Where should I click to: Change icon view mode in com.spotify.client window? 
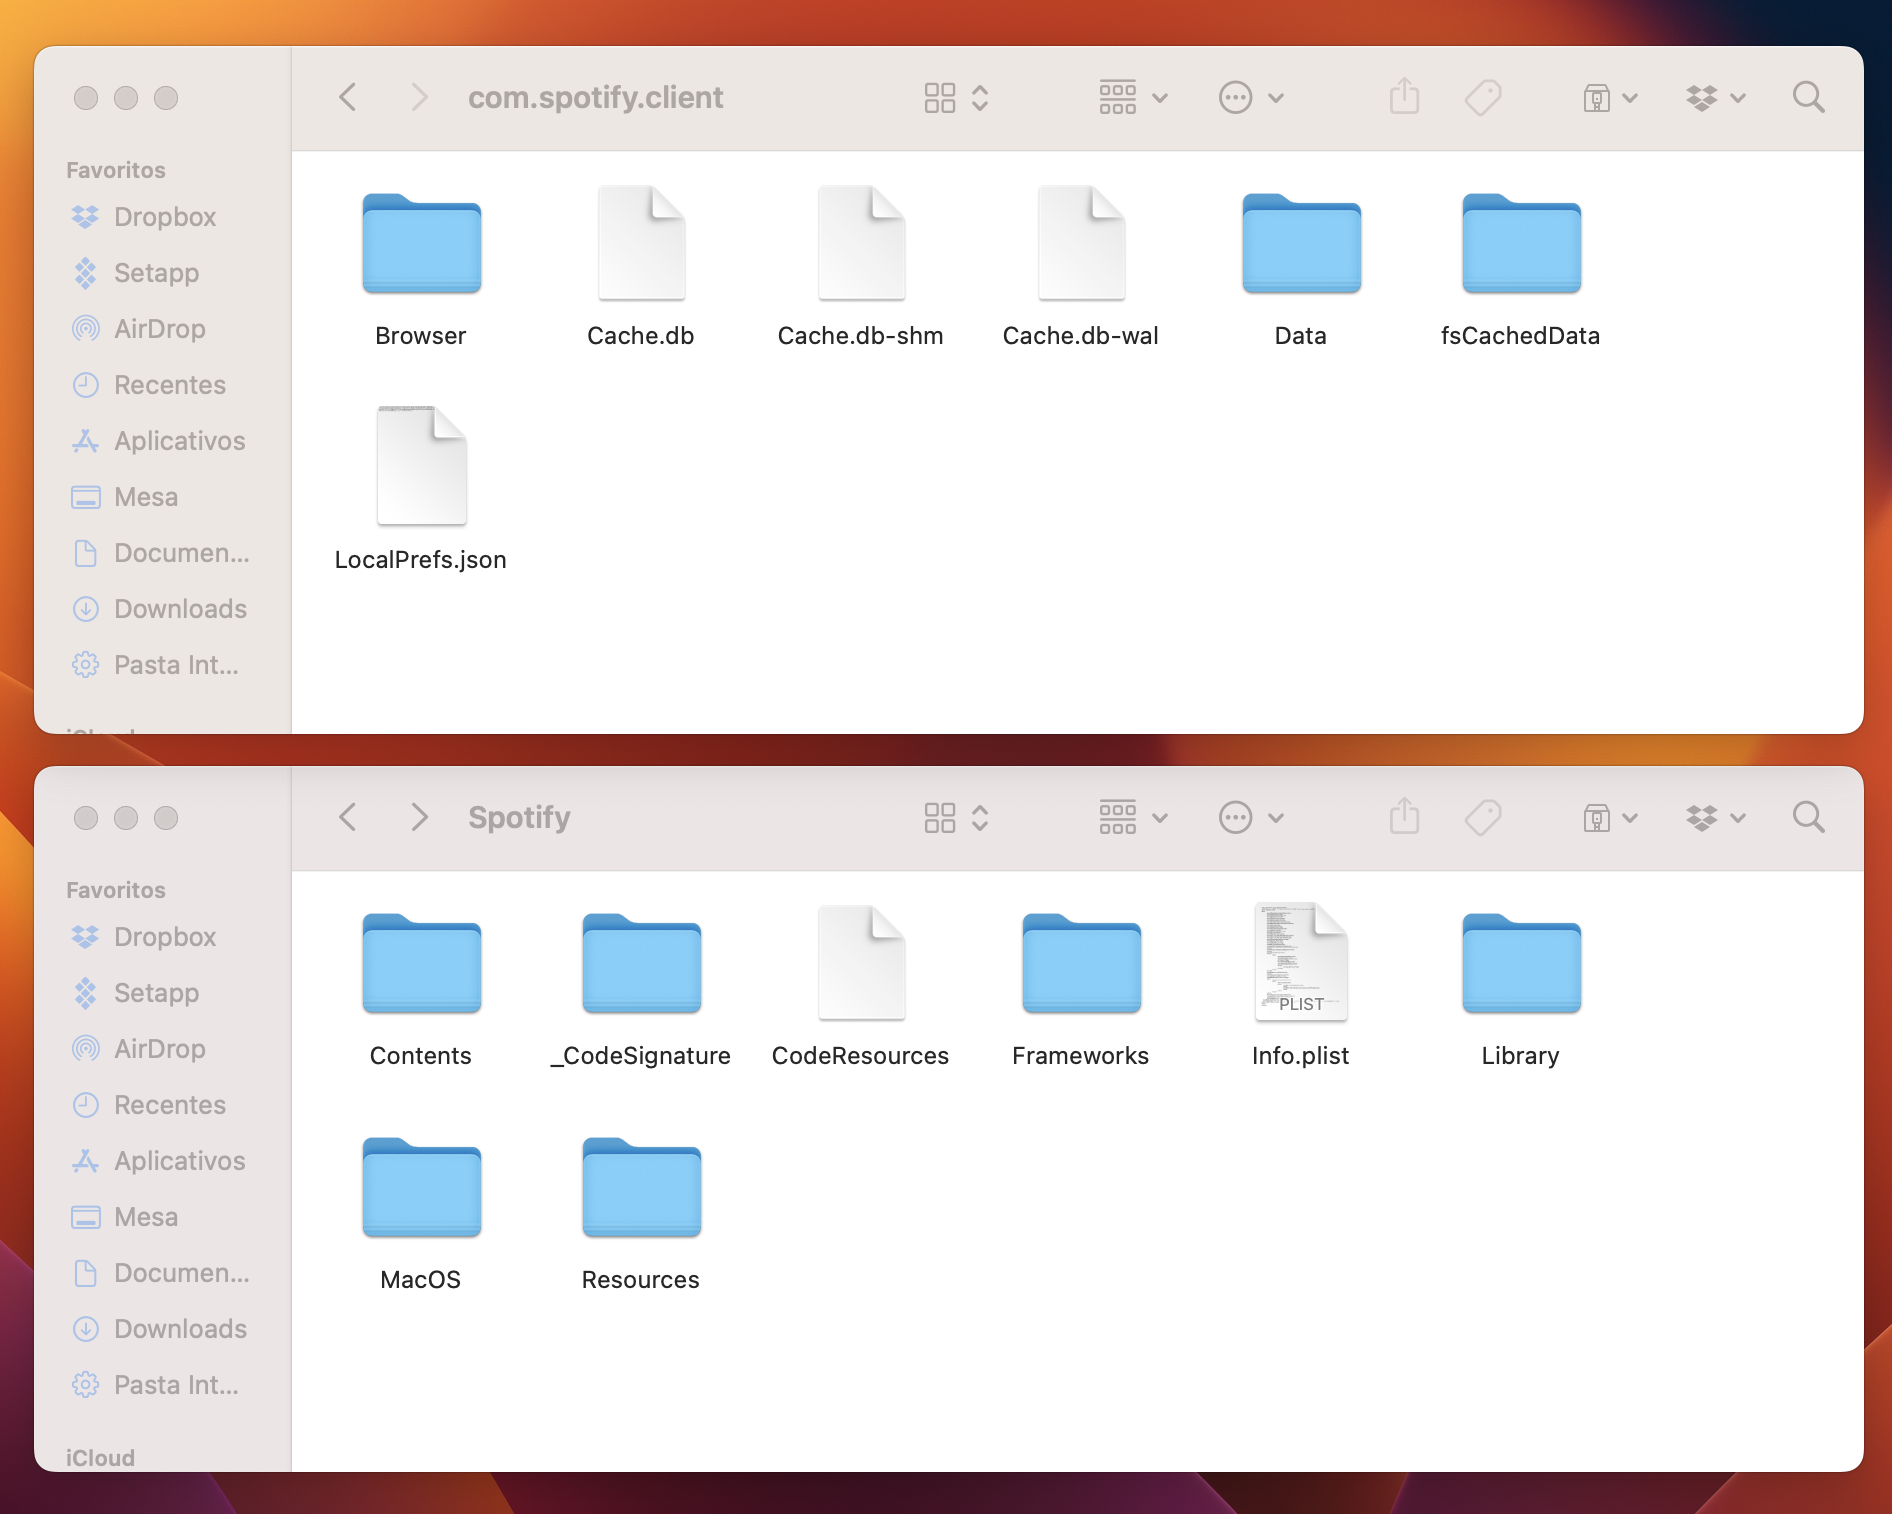pyautogui.click(x=956, y=98)
